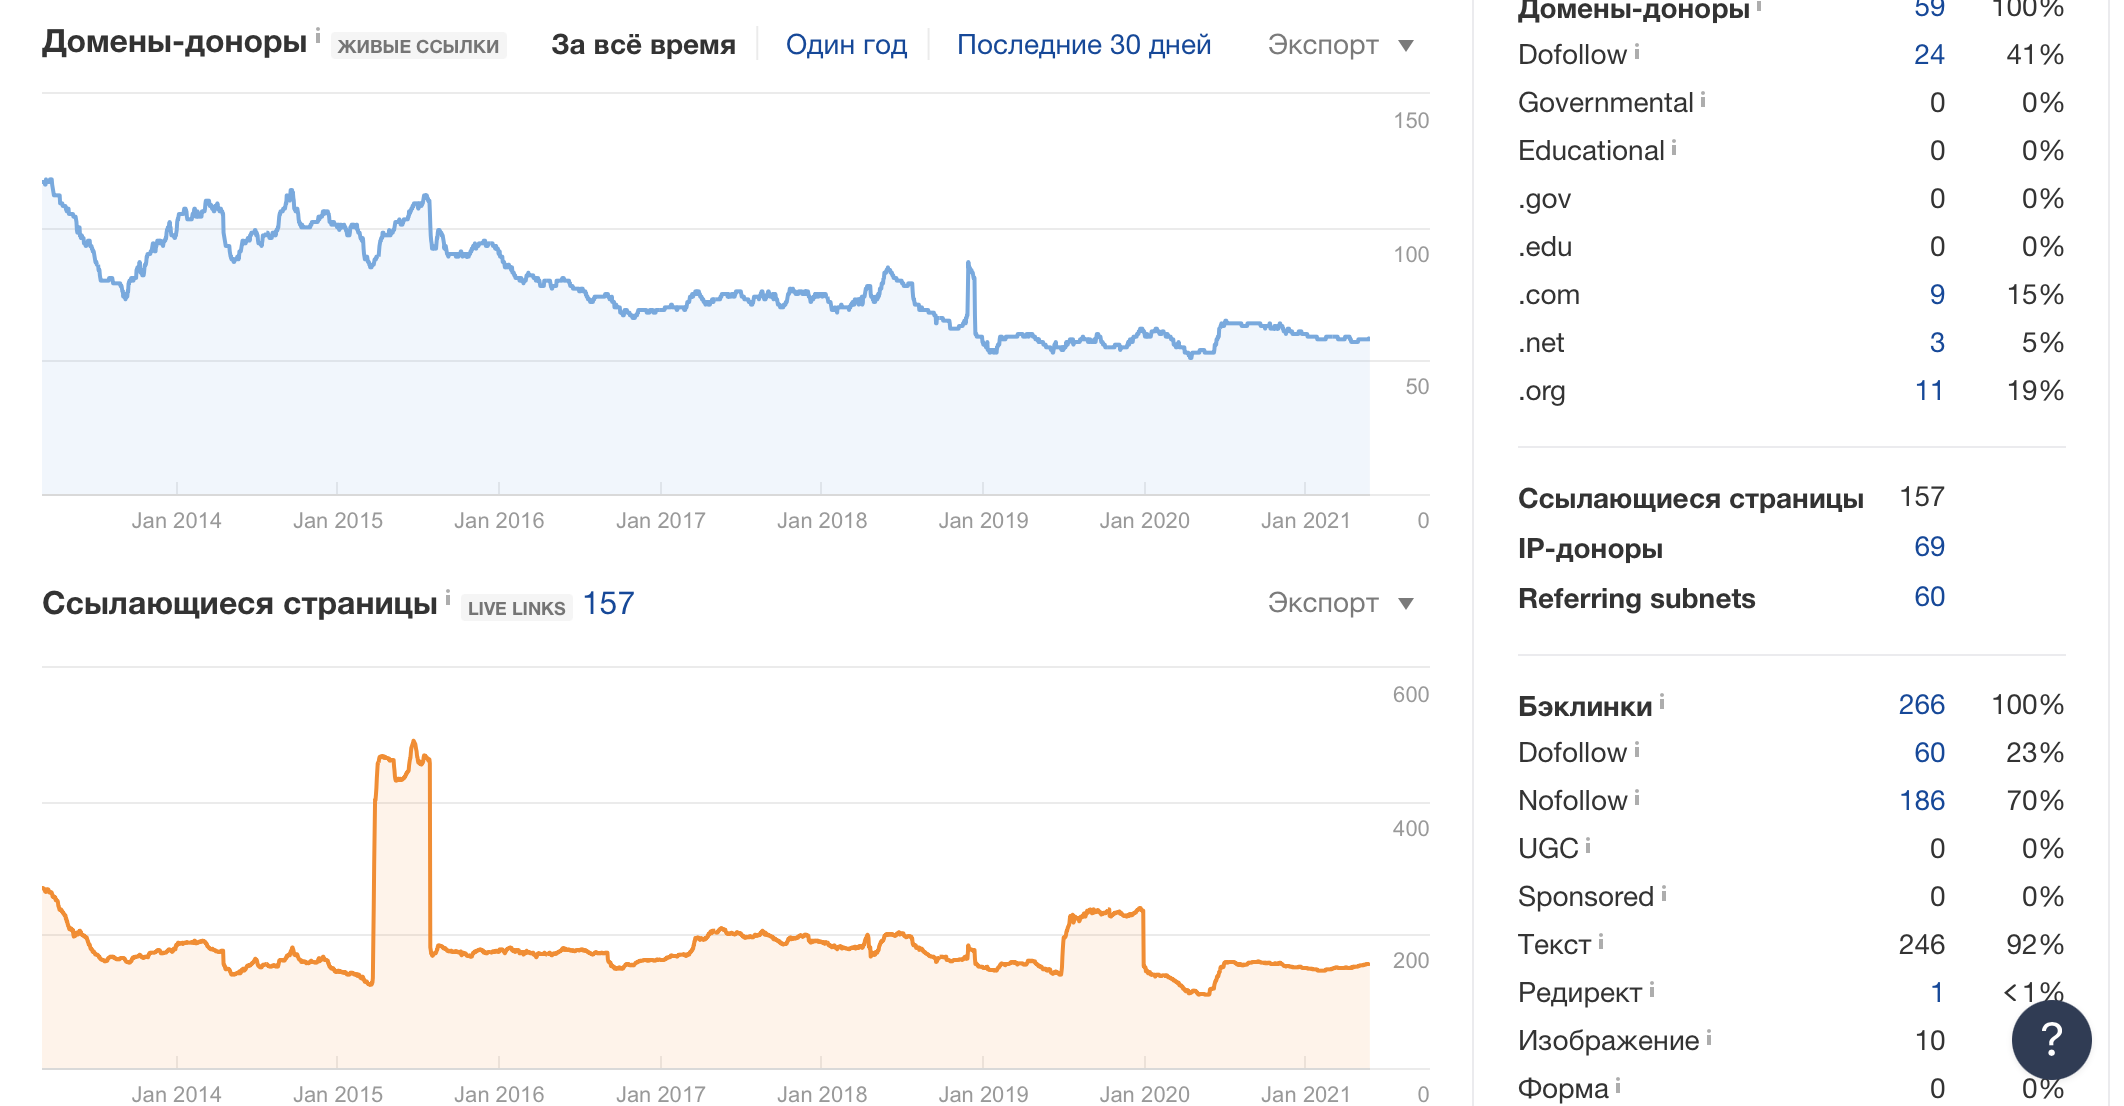Open the round help question mark button
The width and height of the screenshot is (2124, 1106).
(2051, 1040)
